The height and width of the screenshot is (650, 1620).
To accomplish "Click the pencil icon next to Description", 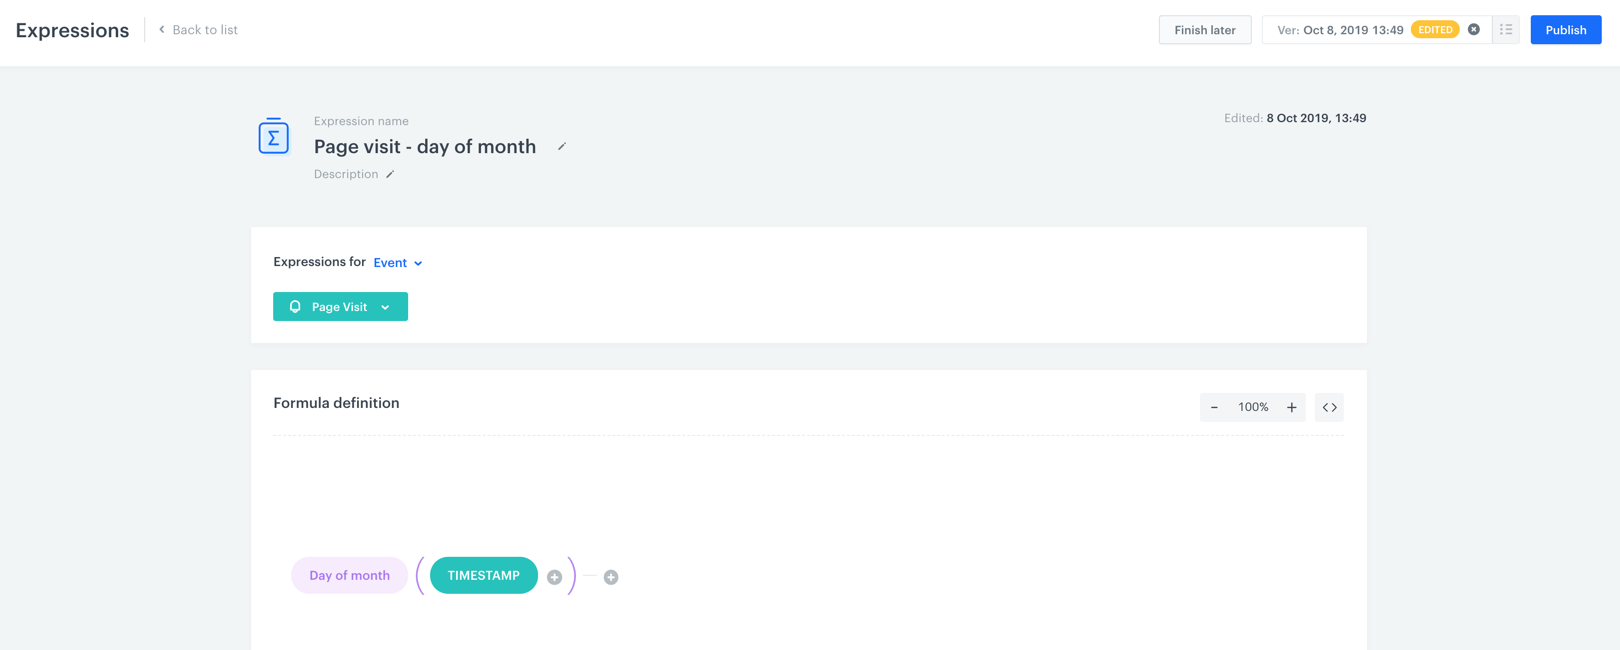I will [391, 174].
